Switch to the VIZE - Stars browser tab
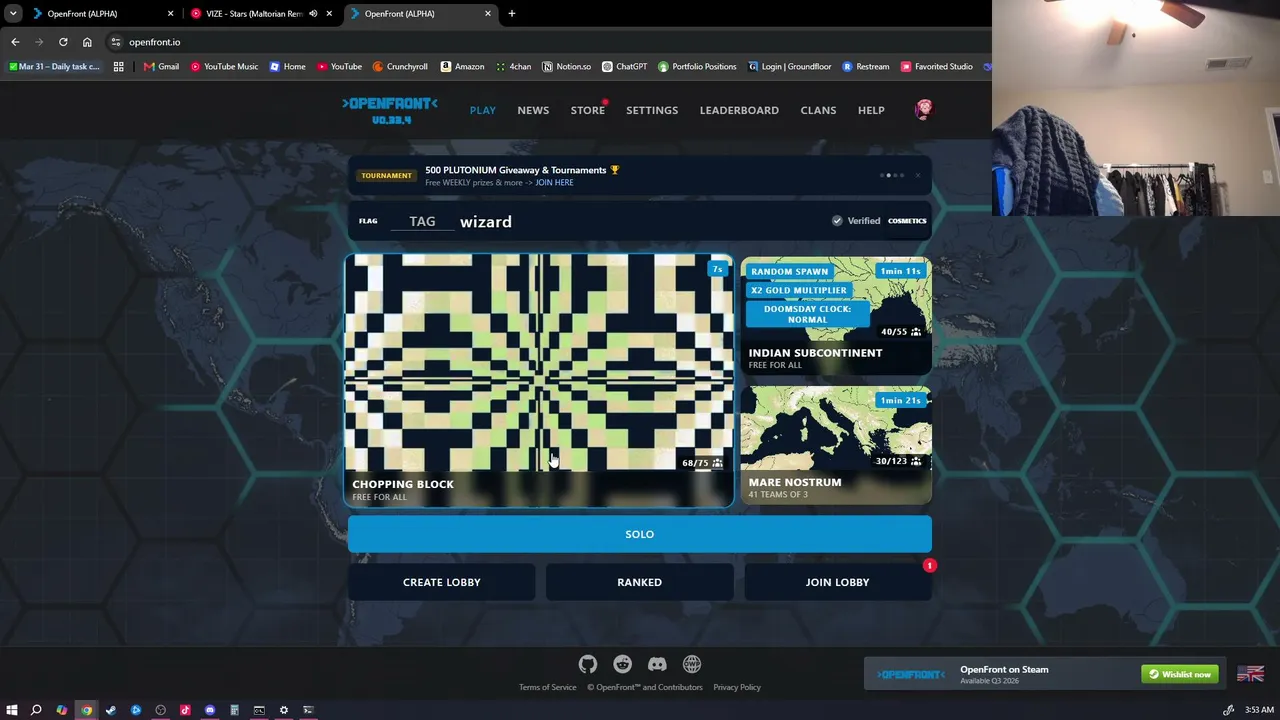Screen dimensions: 1280x720 point(260,14)
